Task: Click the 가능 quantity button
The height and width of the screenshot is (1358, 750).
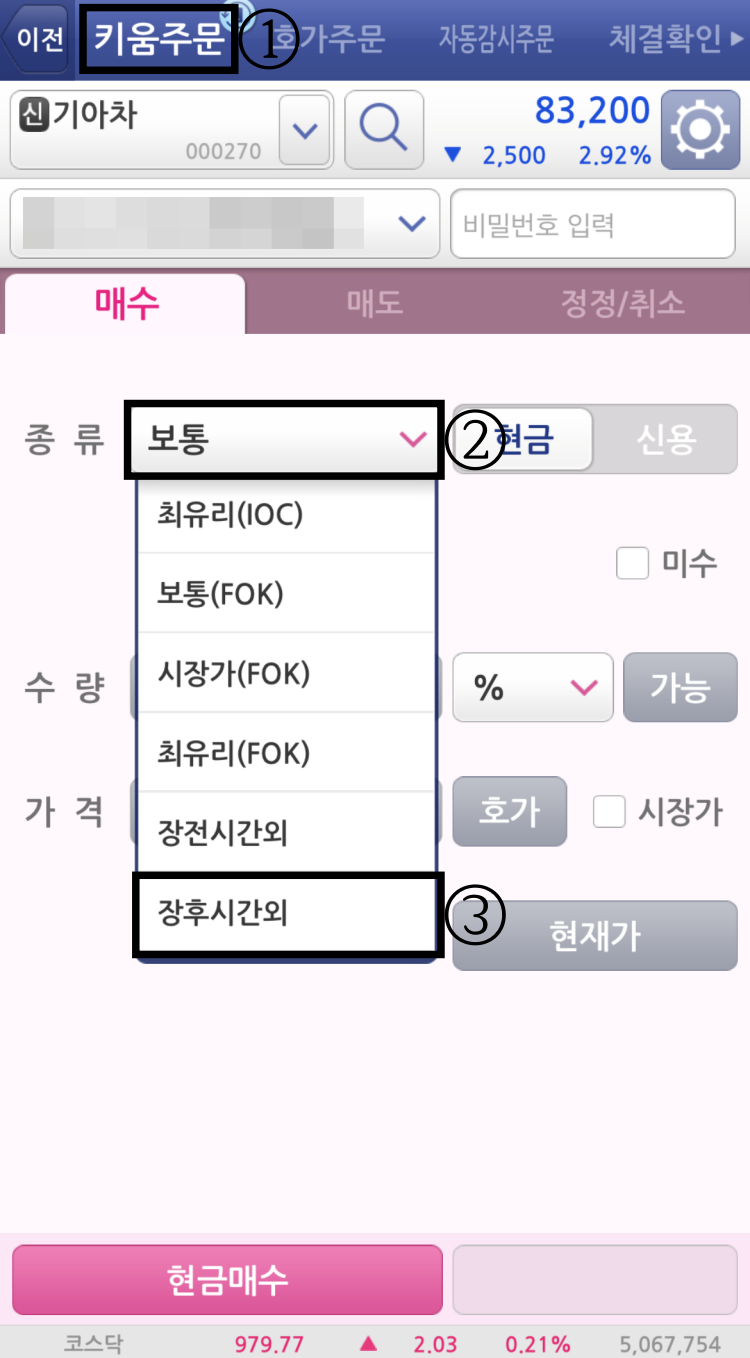Action: [x=680, y=687]
